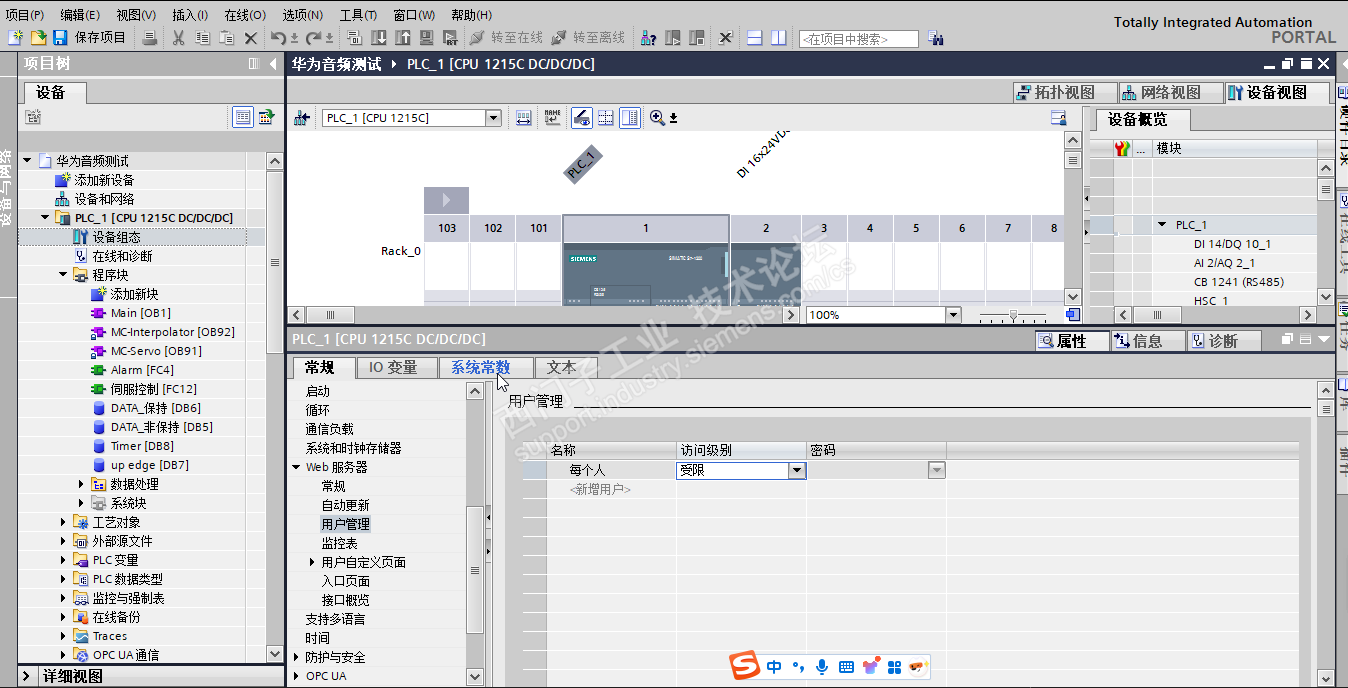Collapse PLC_1 row in device overview

1162,225
